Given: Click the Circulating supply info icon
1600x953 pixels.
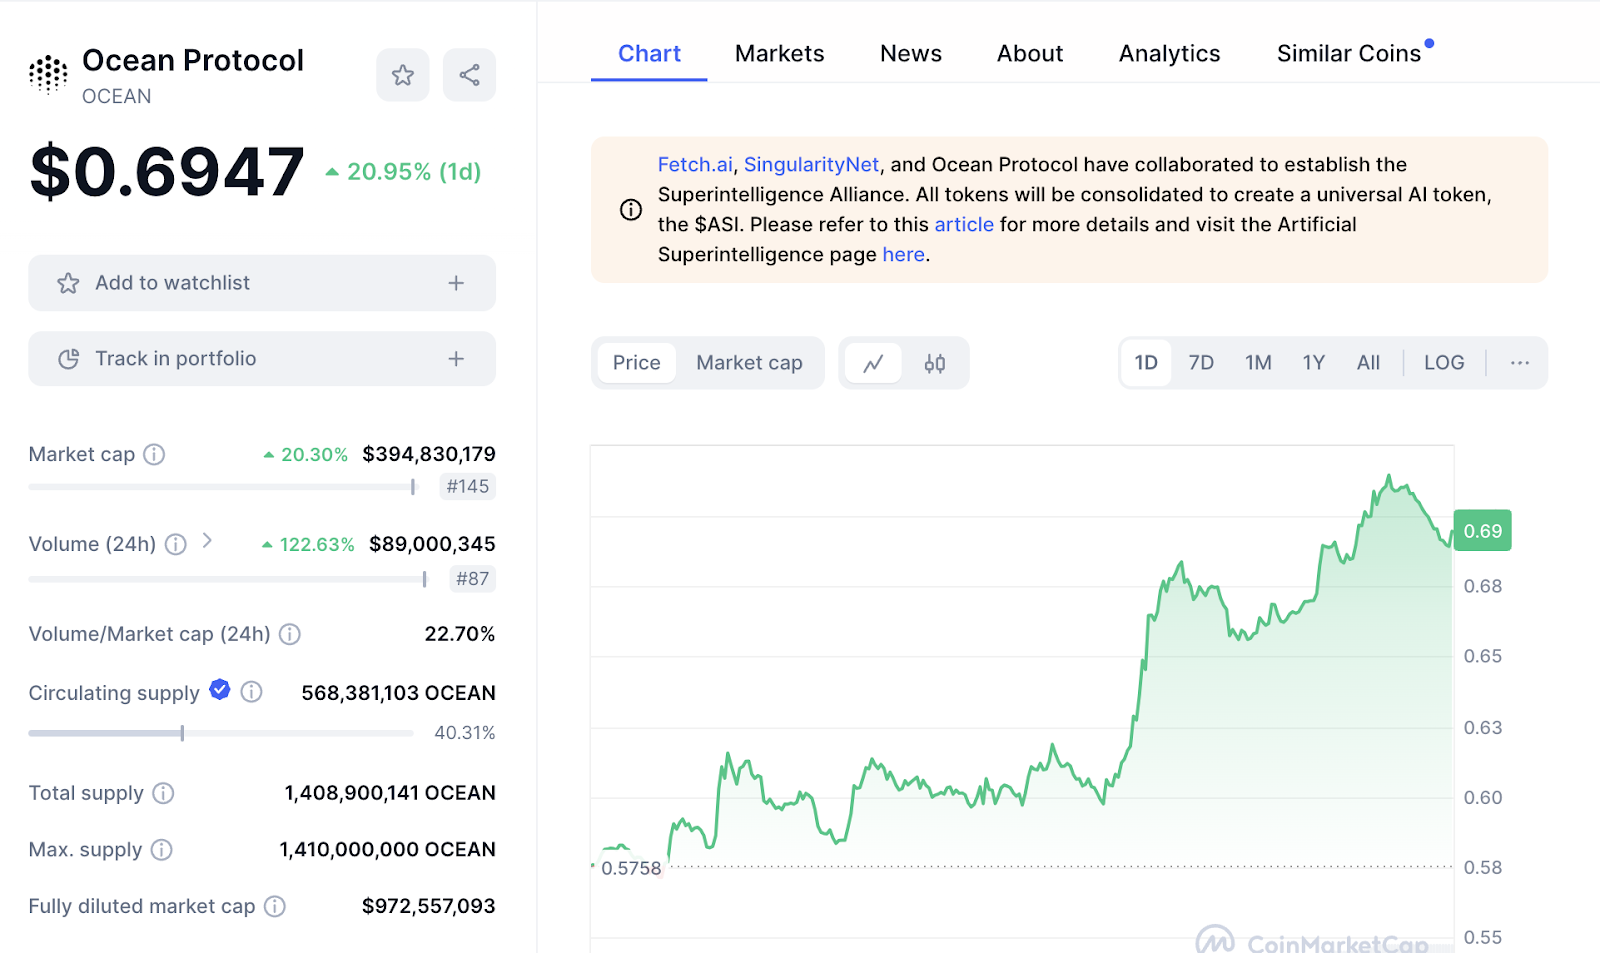Looking at the screenshot, I should 252,692.
